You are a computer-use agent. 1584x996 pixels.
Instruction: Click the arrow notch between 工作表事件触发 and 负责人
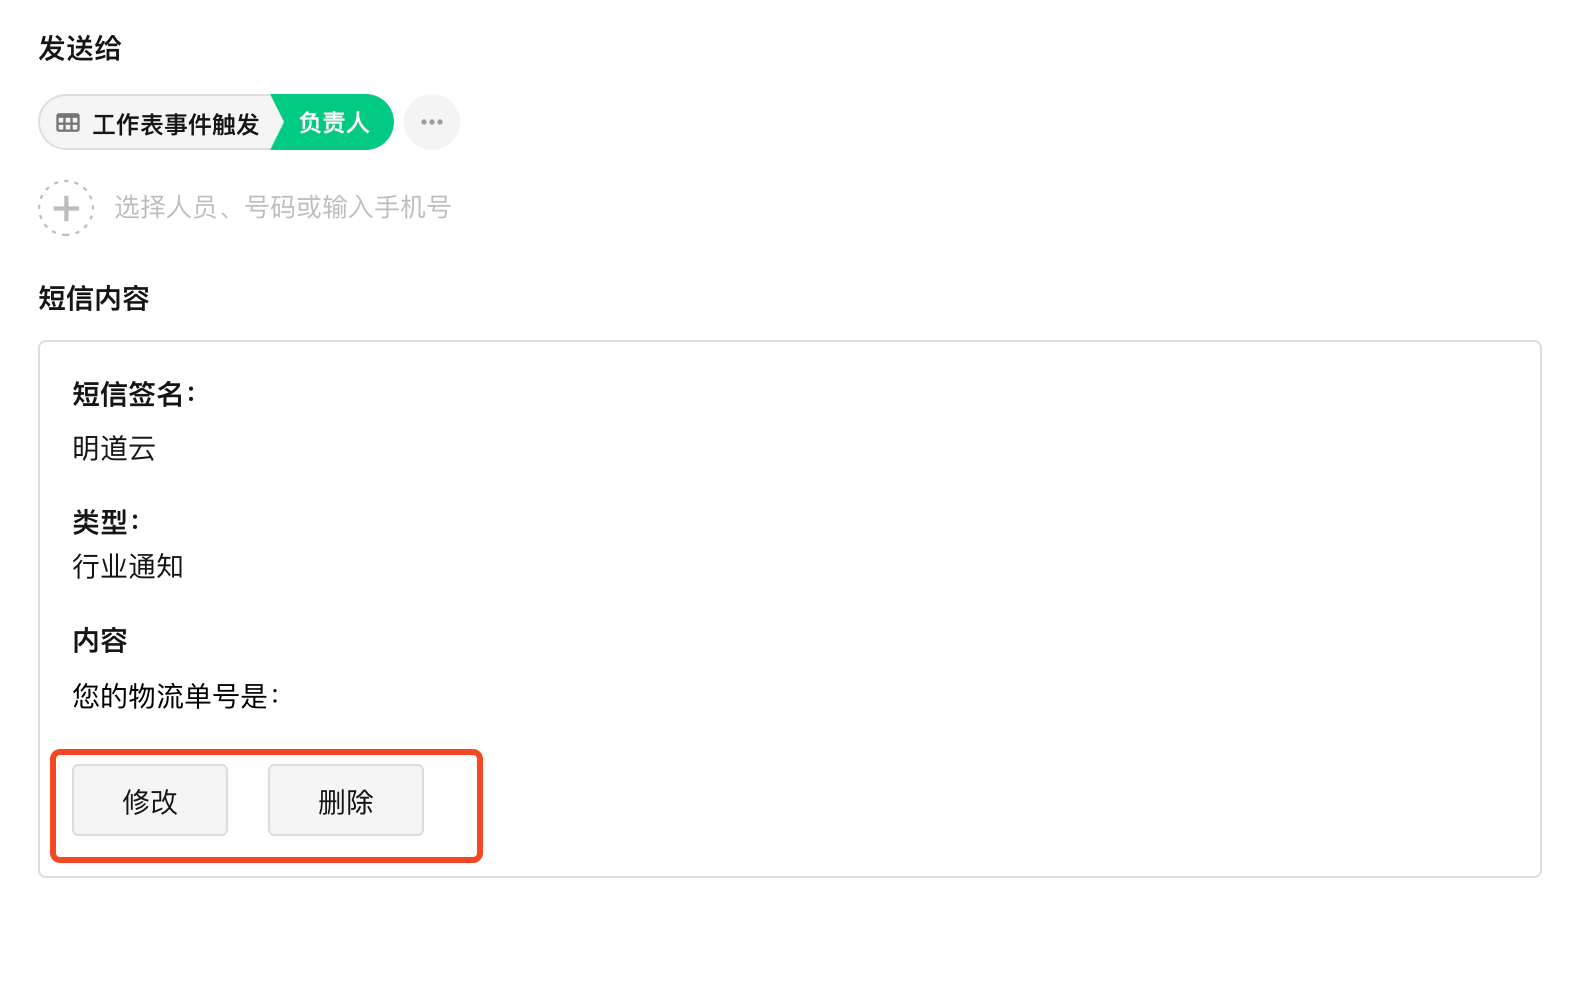point(277,122)
